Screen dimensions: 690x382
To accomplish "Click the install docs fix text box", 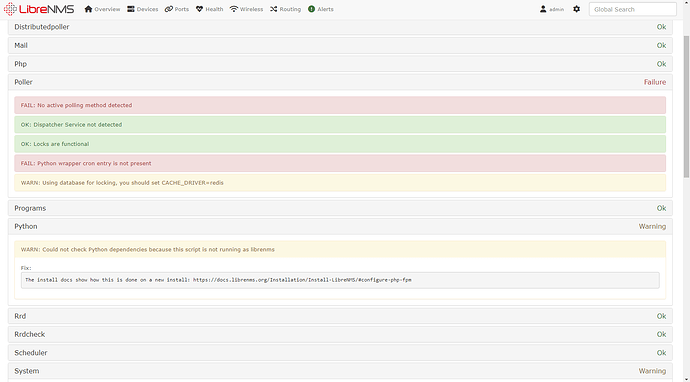I will coord(340,280).
